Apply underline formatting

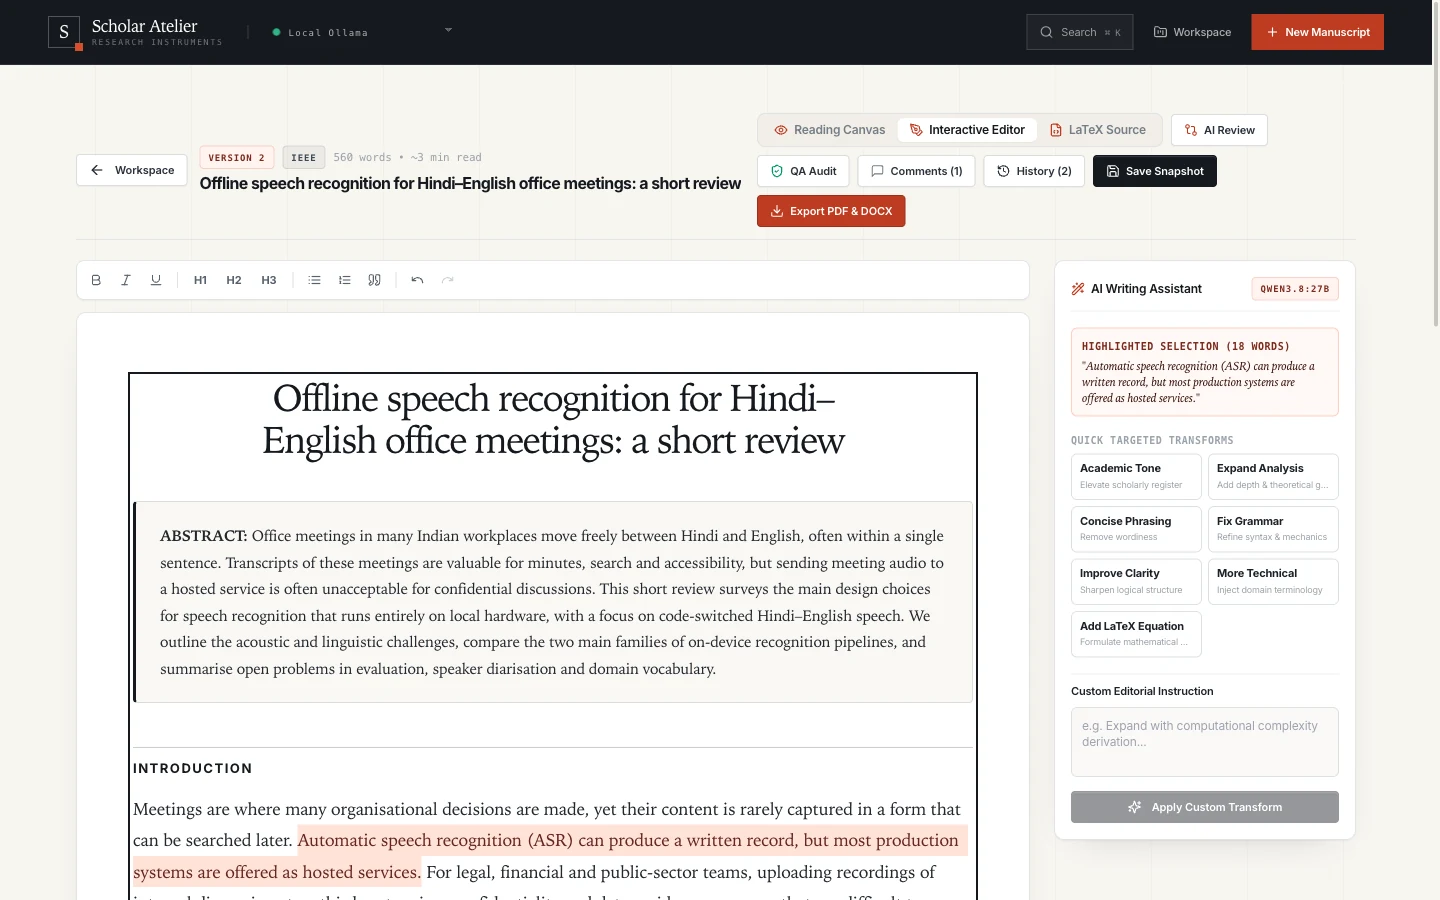[x=156, y=280]
